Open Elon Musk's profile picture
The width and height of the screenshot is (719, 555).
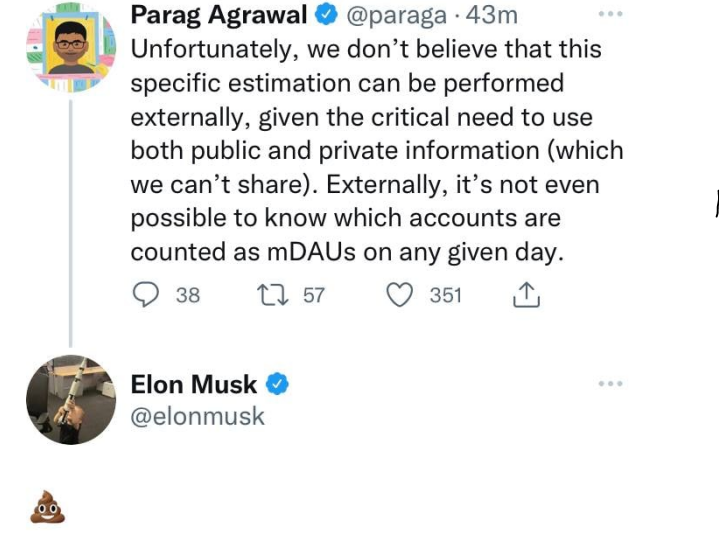point(70,399)
